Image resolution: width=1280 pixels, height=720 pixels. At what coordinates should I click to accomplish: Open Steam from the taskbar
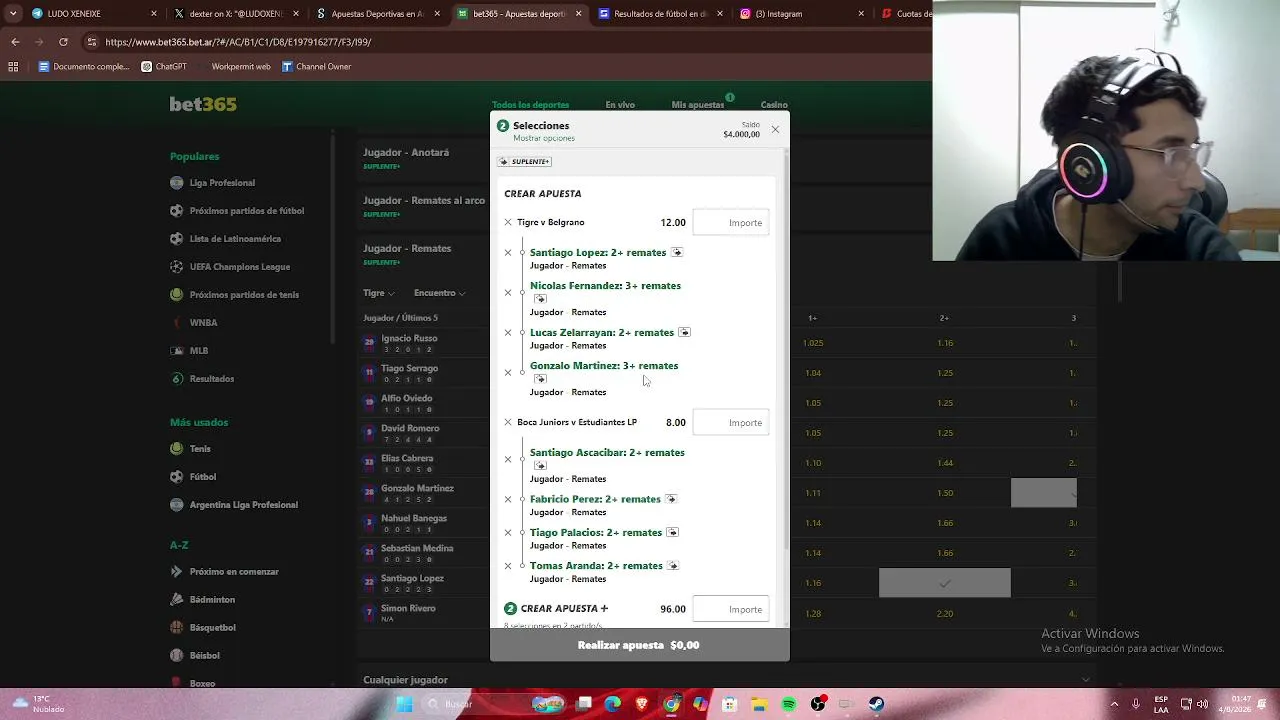pos(877,704)
